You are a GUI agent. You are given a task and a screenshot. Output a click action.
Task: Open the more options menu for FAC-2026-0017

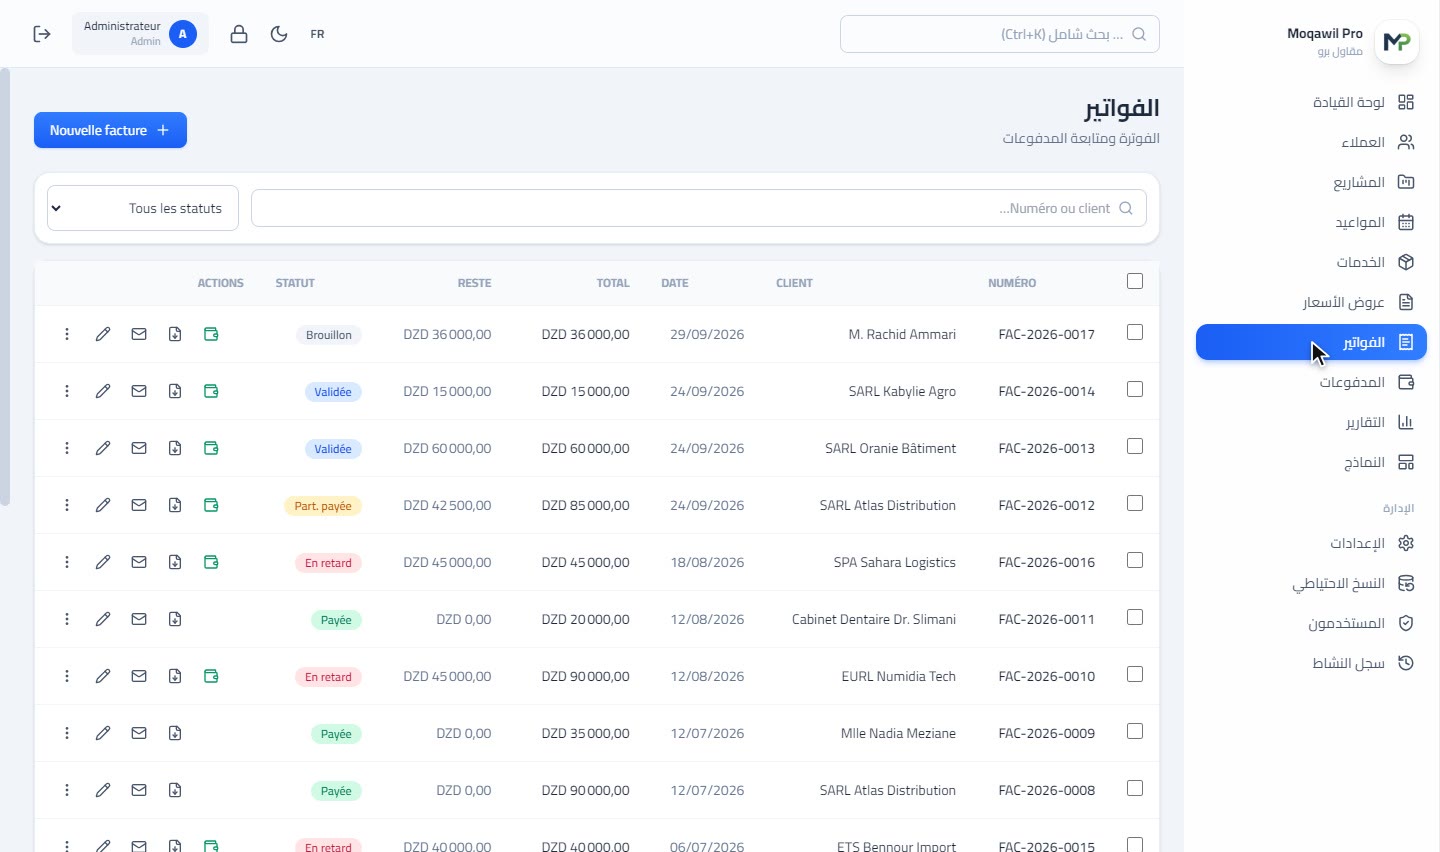[x=67, y=334]
